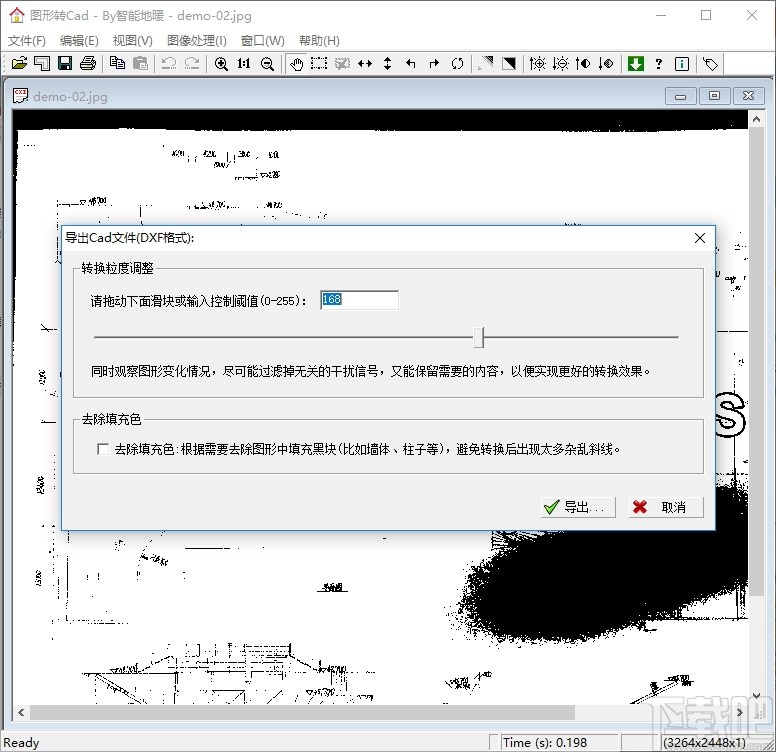Rotate image left
The image size is (776, 752).
[411, 63]
